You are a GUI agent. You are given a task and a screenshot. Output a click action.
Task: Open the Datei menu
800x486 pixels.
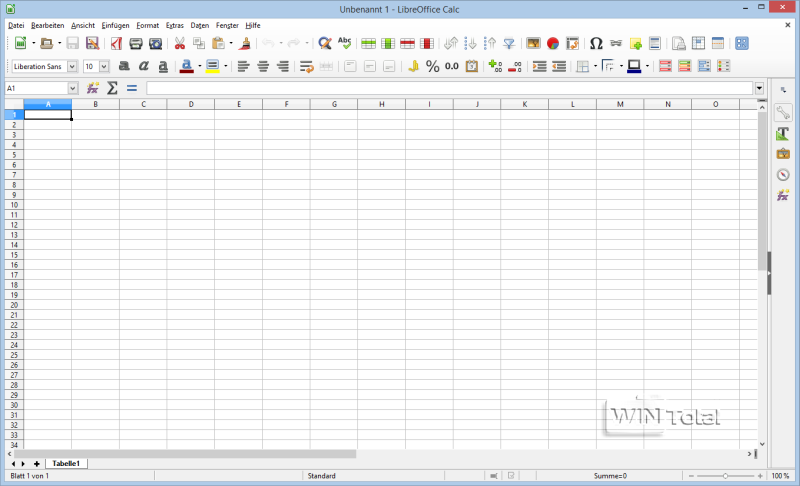point(16,25)
